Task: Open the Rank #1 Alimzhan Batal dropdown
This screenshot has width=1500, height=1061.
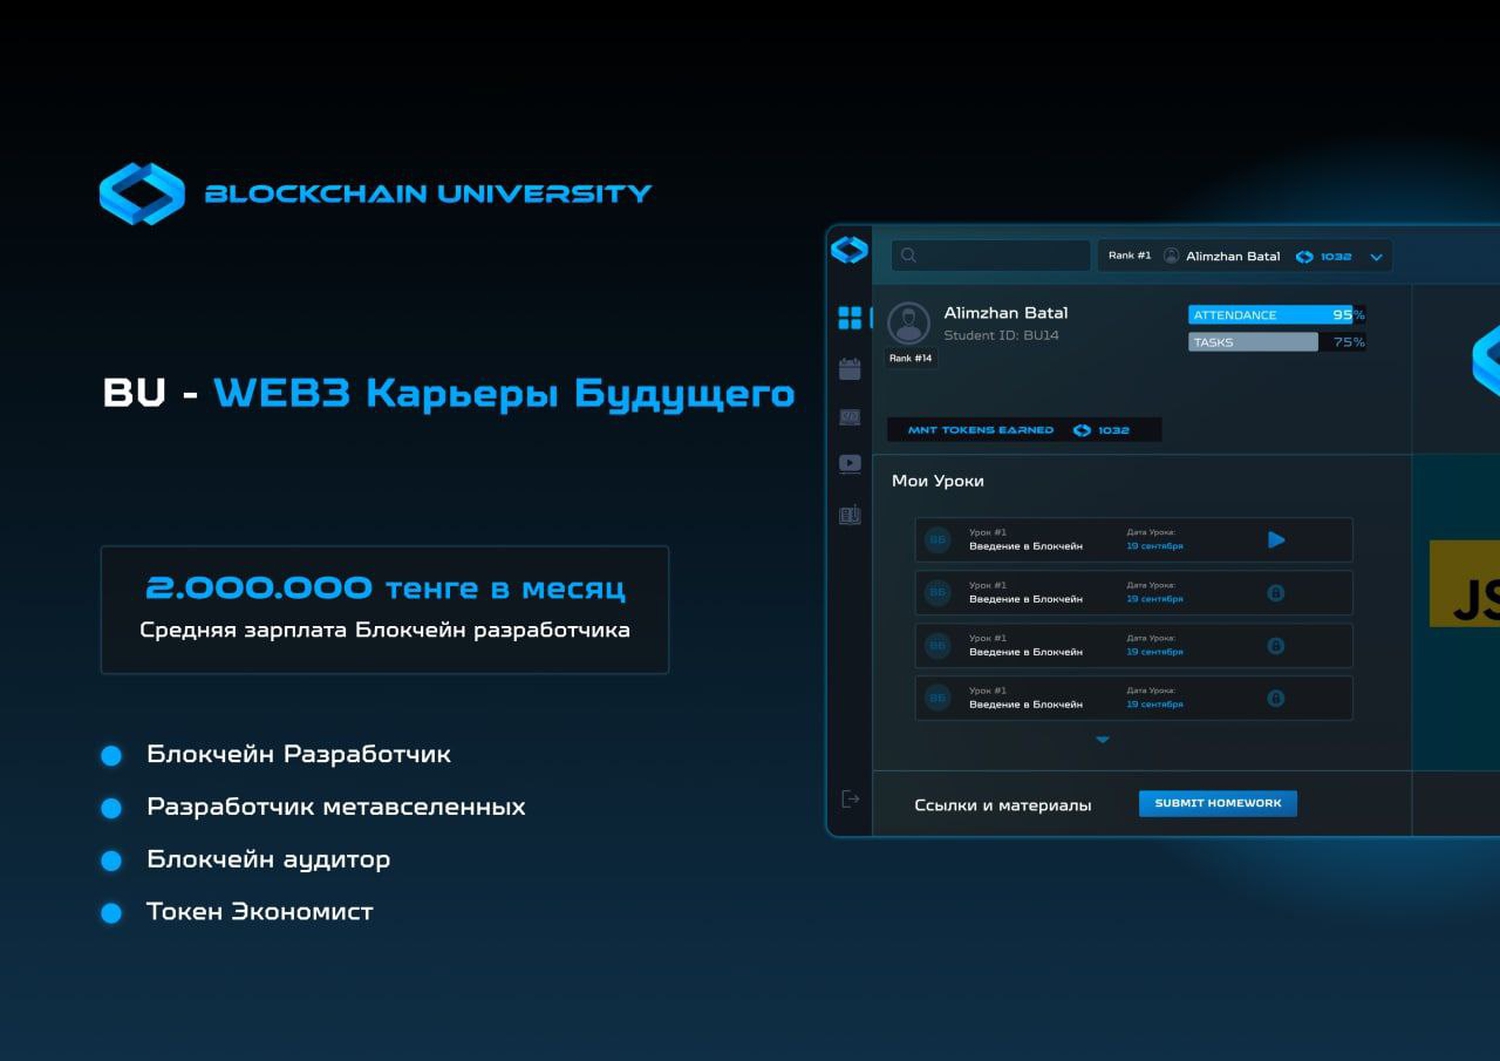Action: click(1245, 256)
